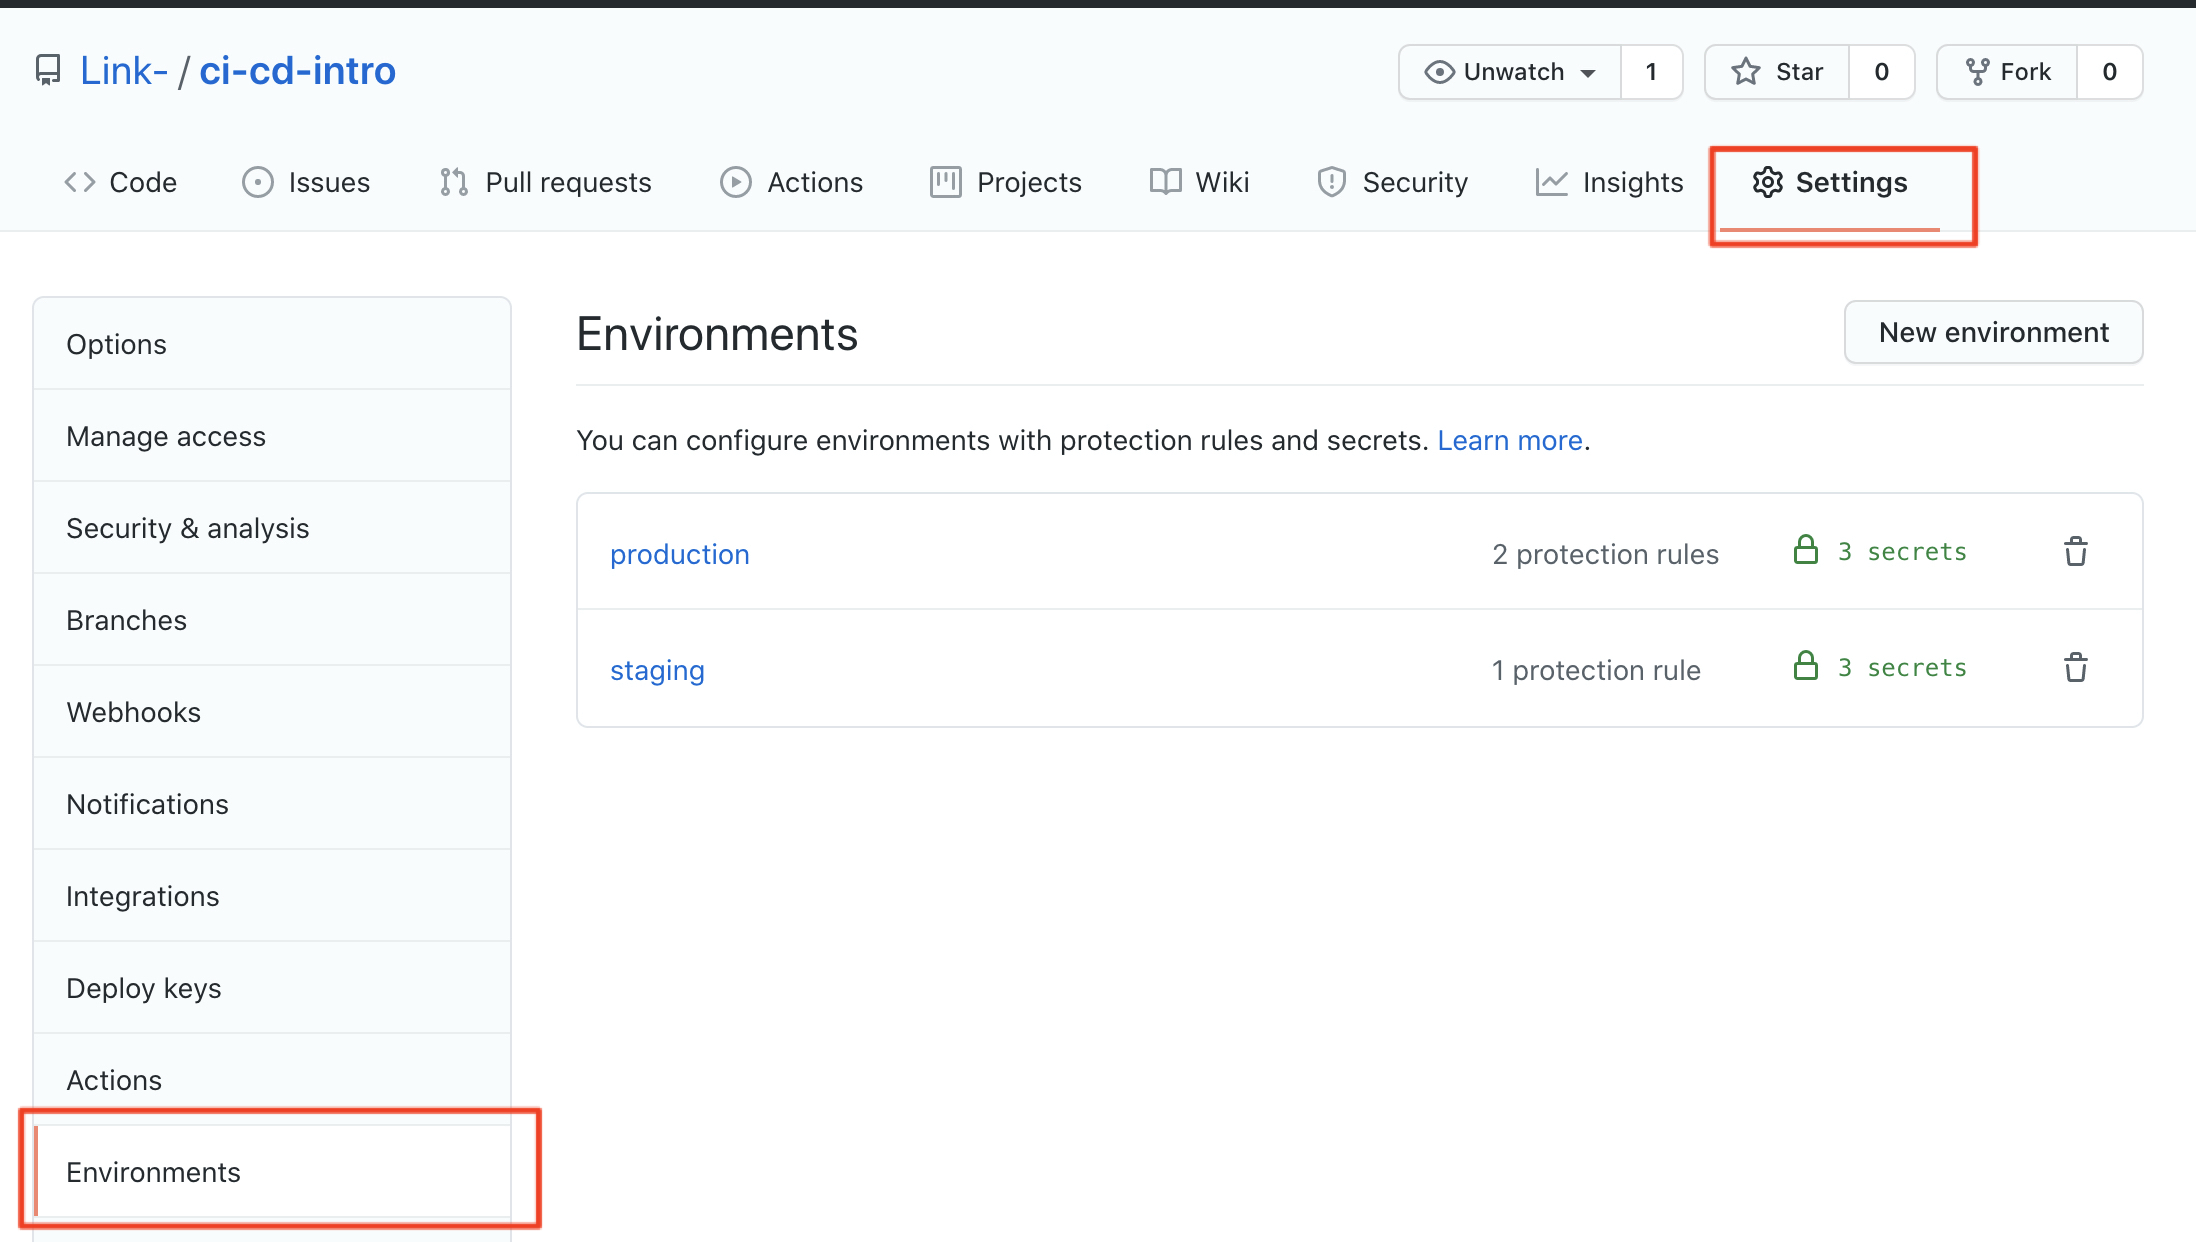Open the Link- owner profile link

click(124, 71)
